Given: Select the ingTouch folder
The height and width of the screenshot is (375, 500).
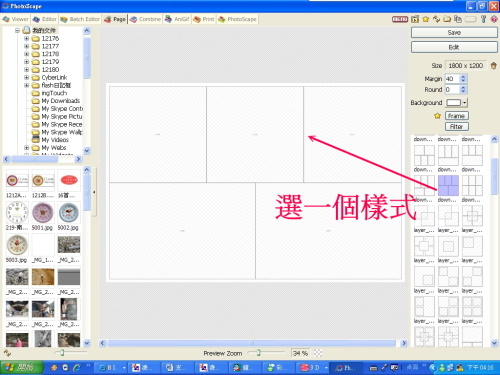Looking at the screenshot, I should click(x=54, y=93).
